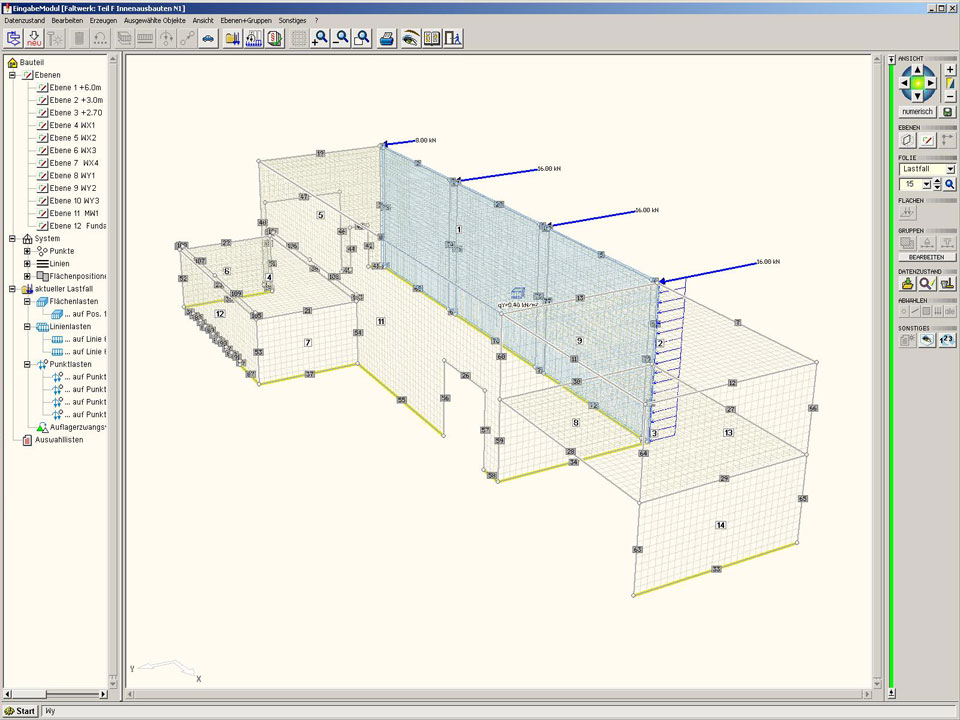Click the numerisch button

918,112
